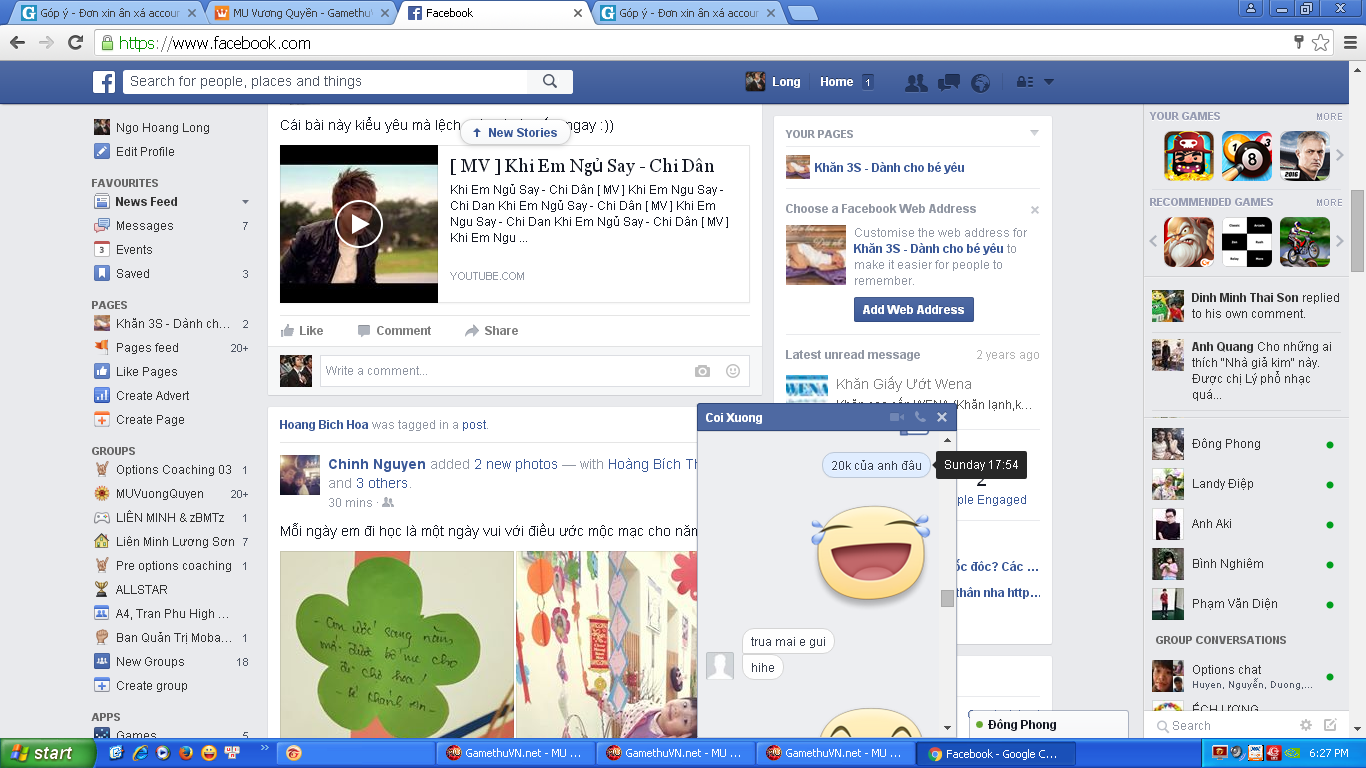Click the New Stories pill
Screen dimensions: 1366x768
click(x=515, y=132)
